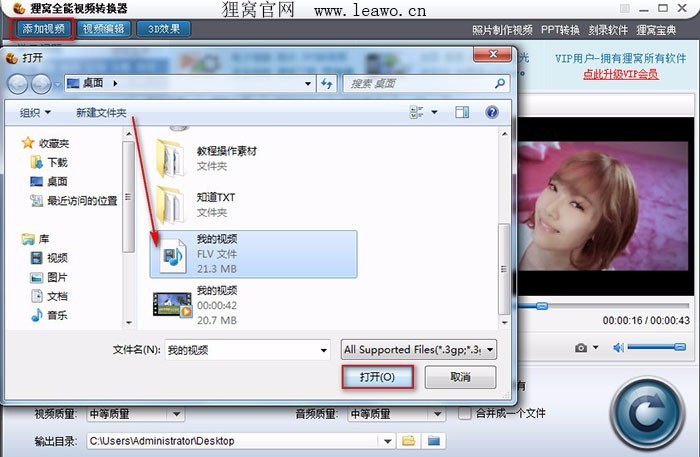
Task: Open the 3D效果 tab
Action: tap(164, 29)
